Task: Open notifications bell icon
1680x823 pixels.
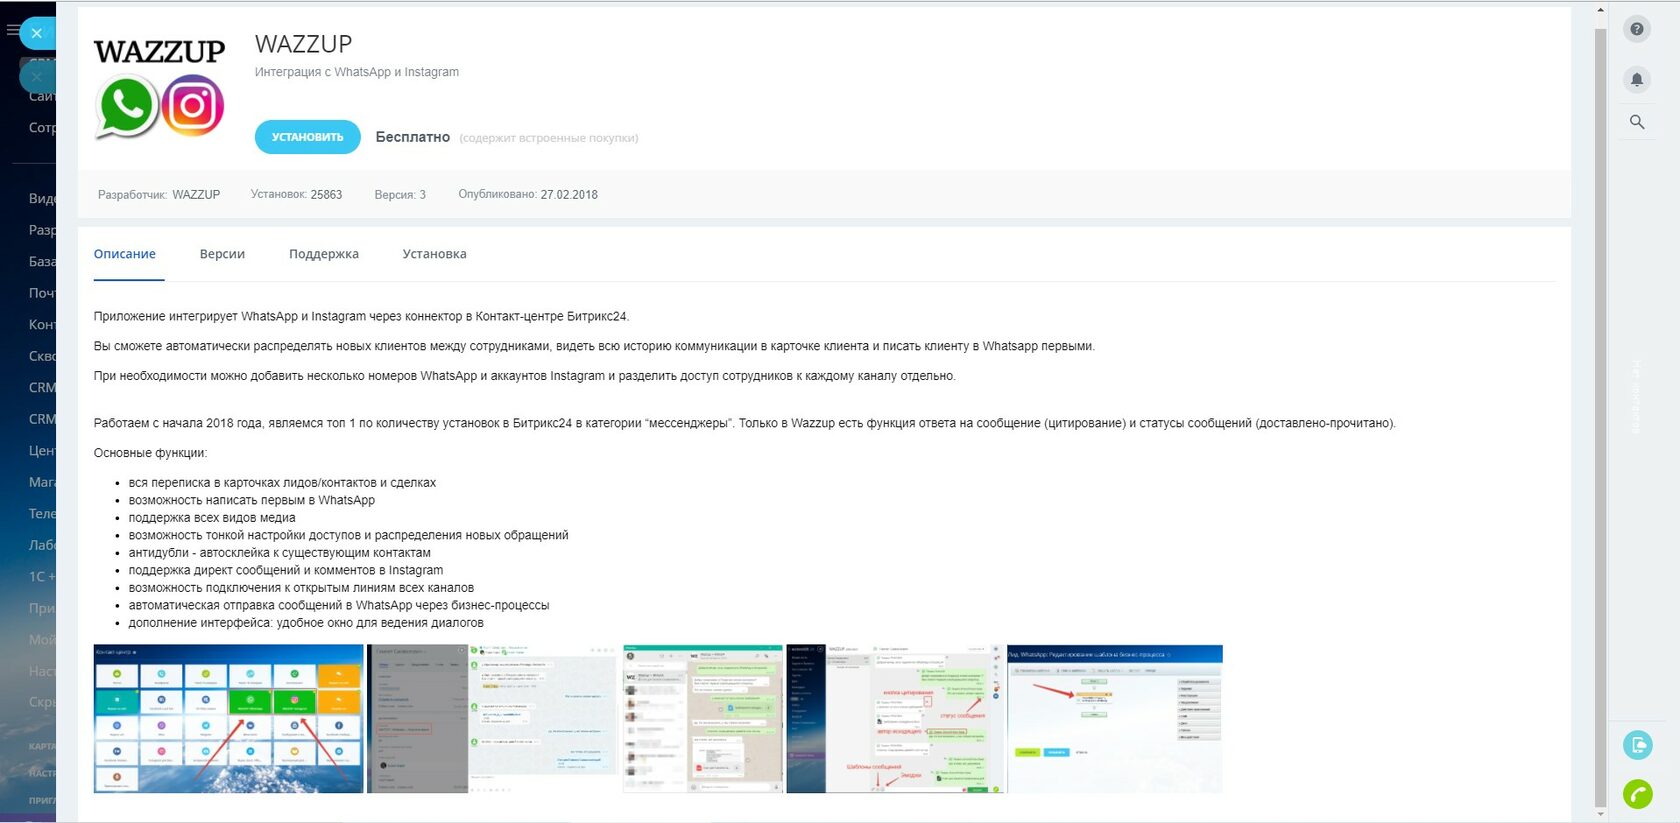Action: click(x=1637, y=79)
